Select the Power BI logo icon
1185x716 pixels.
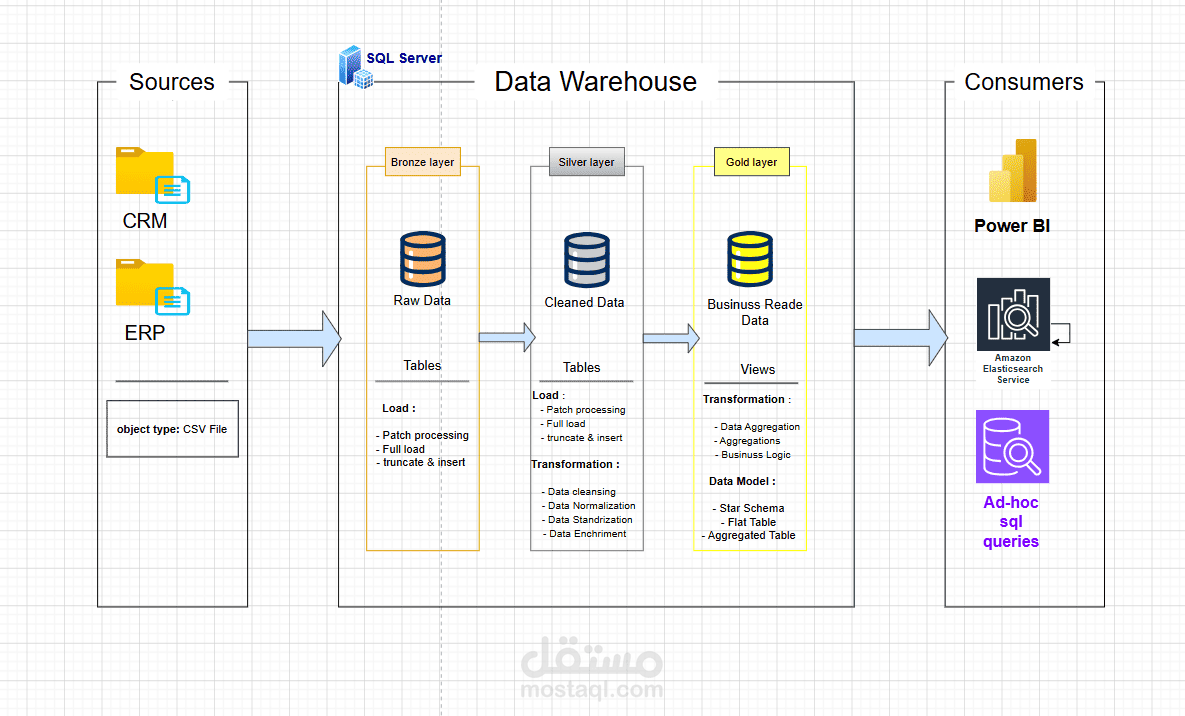(x=1013, y=170)
